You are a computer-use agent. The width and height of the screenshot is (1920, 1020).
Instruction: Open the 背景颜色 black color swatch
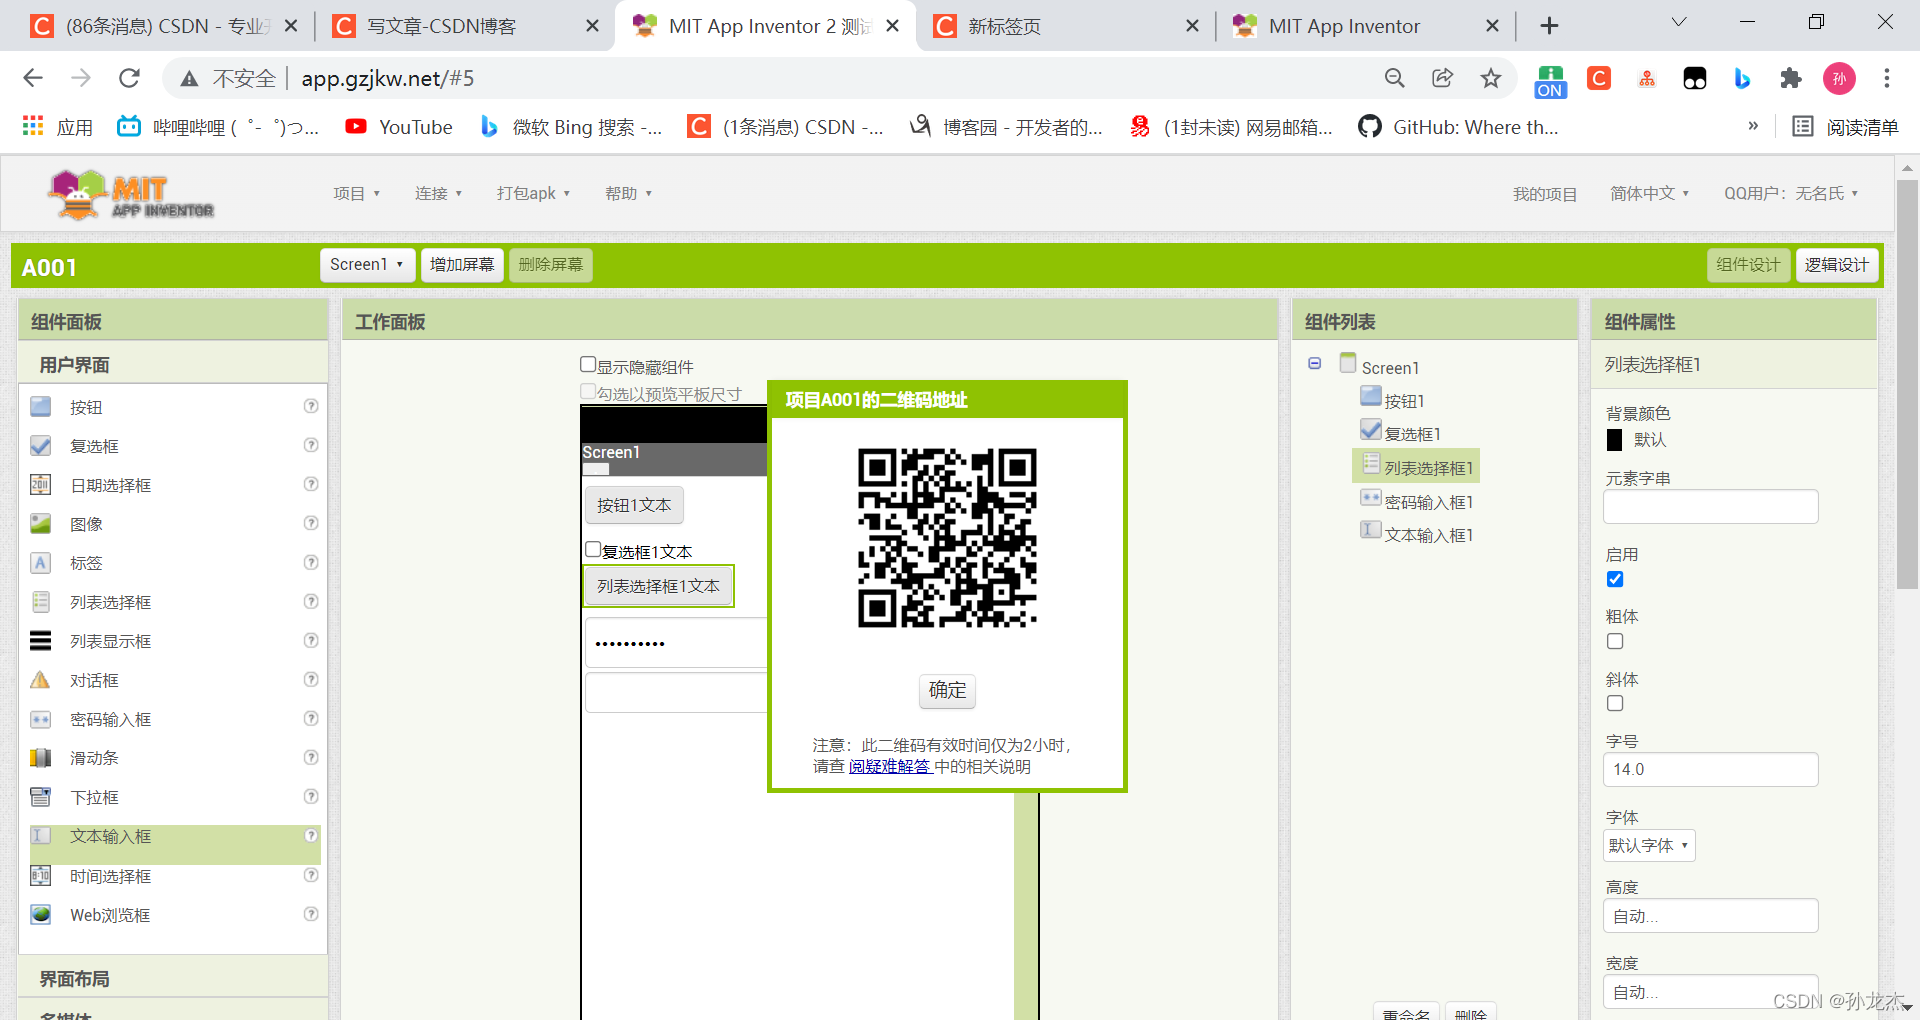click(x=1614, y=440)
